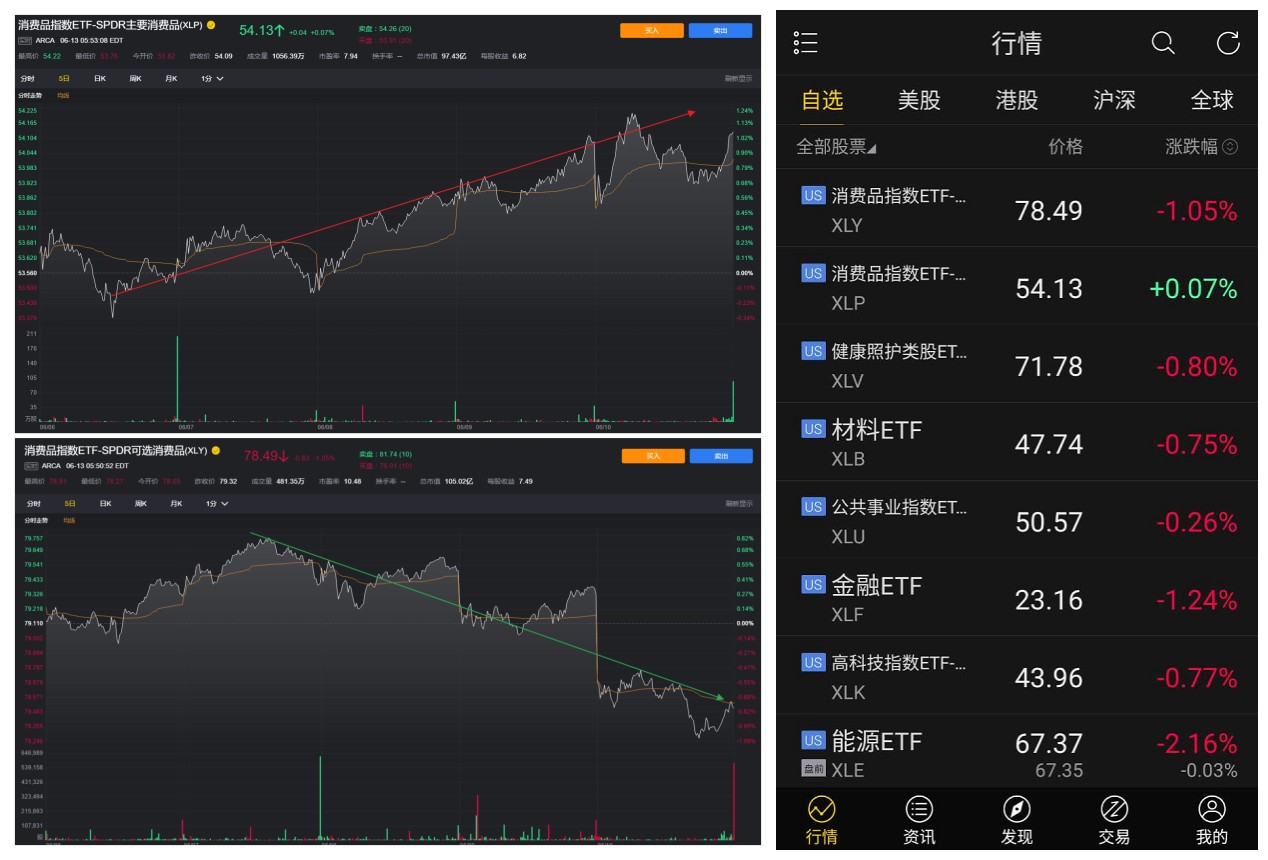This screenshot has width=1268, height=860.
Task: Open the 能源ETF XLE row
Action: (1017, 753)
